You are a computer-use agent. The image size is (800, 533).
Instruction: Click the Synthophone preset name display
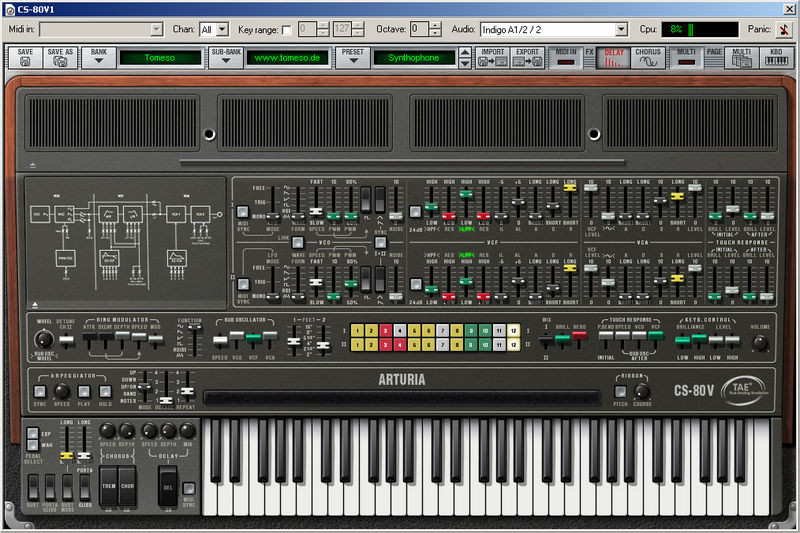click(x=414, y=58)
